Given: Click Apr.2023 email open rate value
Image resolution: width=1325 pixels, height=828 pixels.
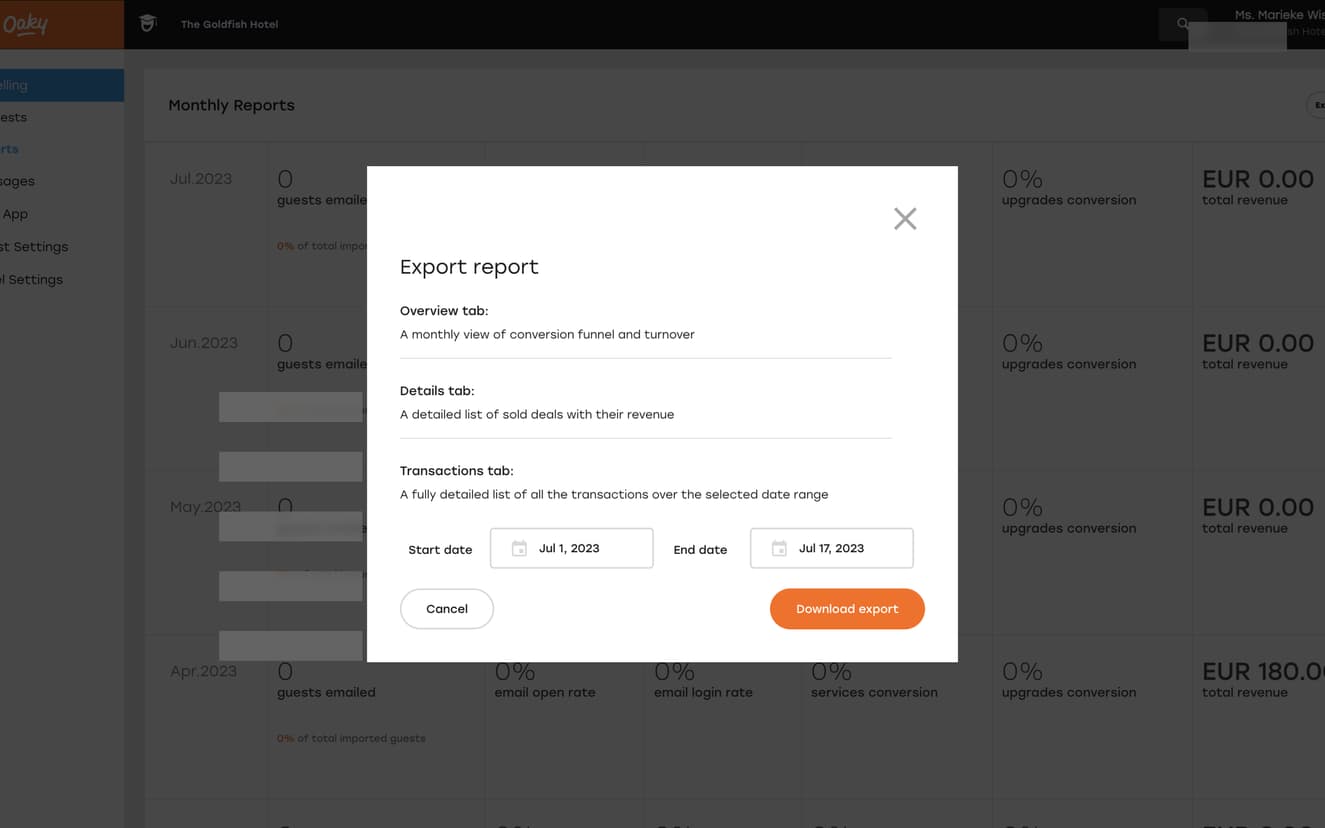Looking at the screenshot, I should pyautogui.click(x=515, y=671).
